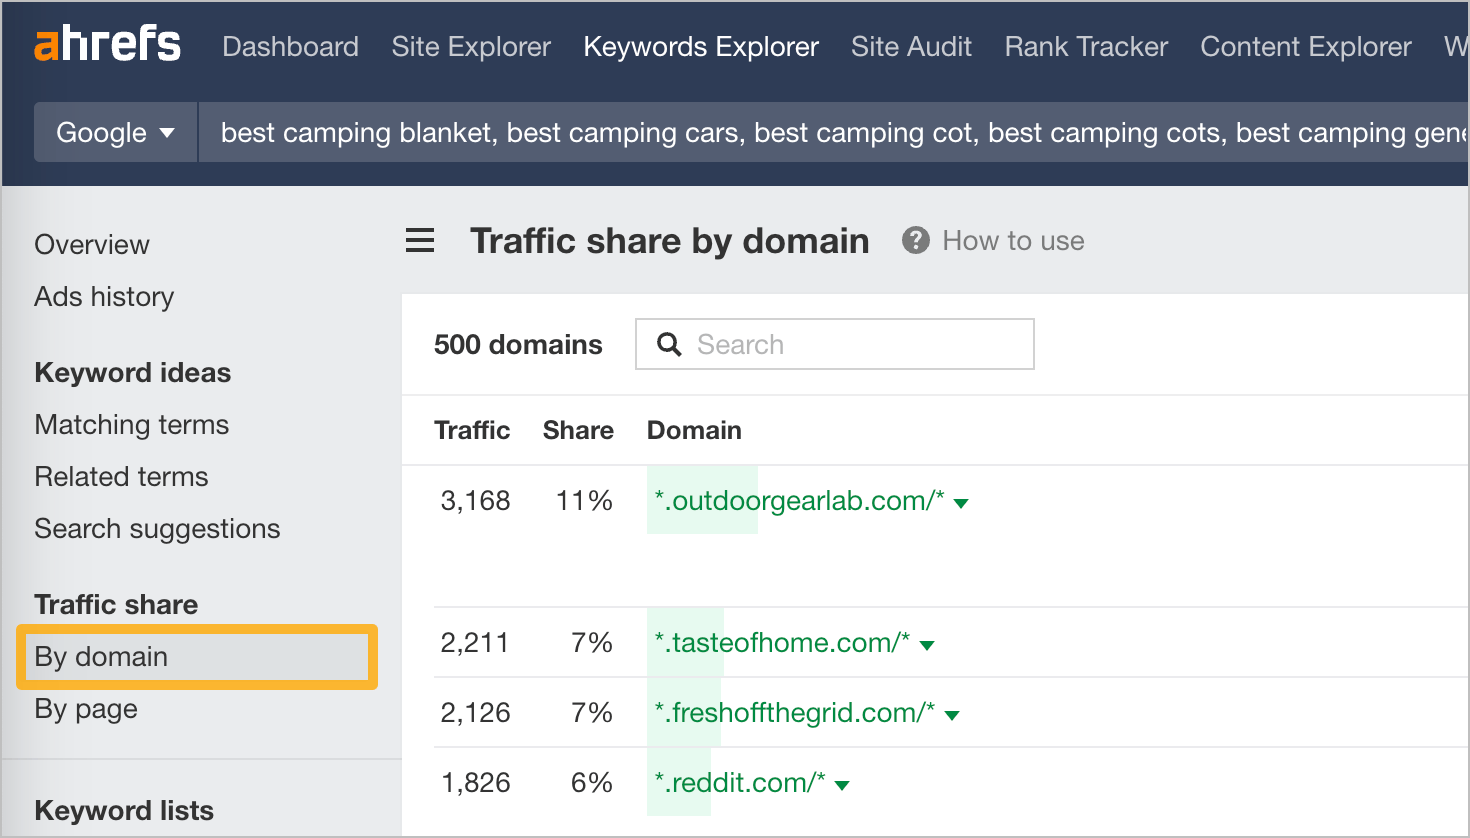Open the freshoffthegrid.com domain link
The image size is (1470, 838).
click(795, 712)
